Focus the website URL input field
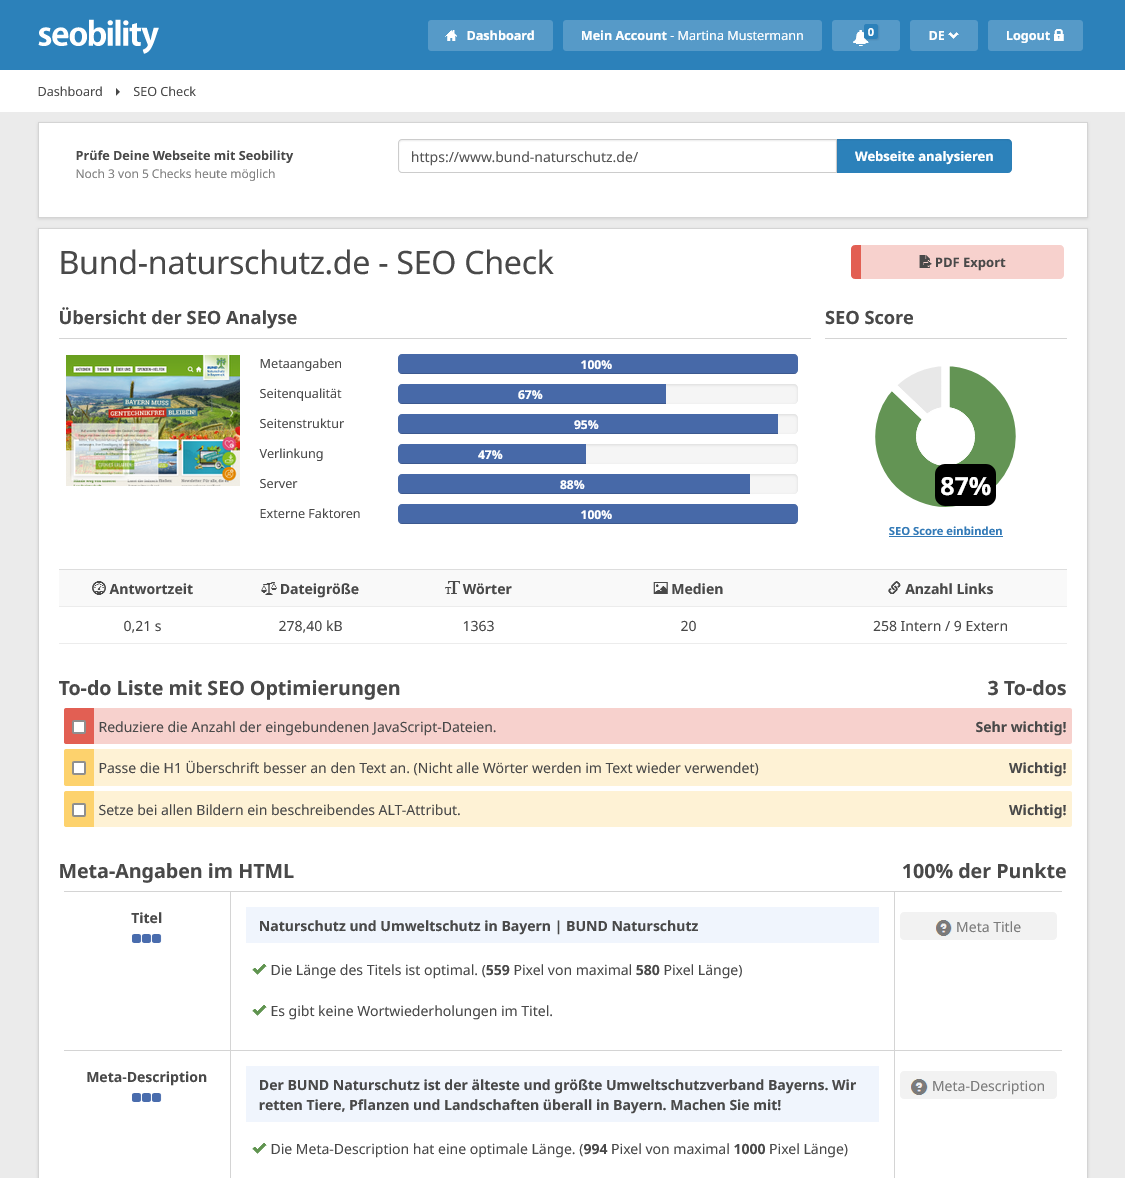Image resolution: width=1125 pixels, height=1178 pixels. coord(617,156)
